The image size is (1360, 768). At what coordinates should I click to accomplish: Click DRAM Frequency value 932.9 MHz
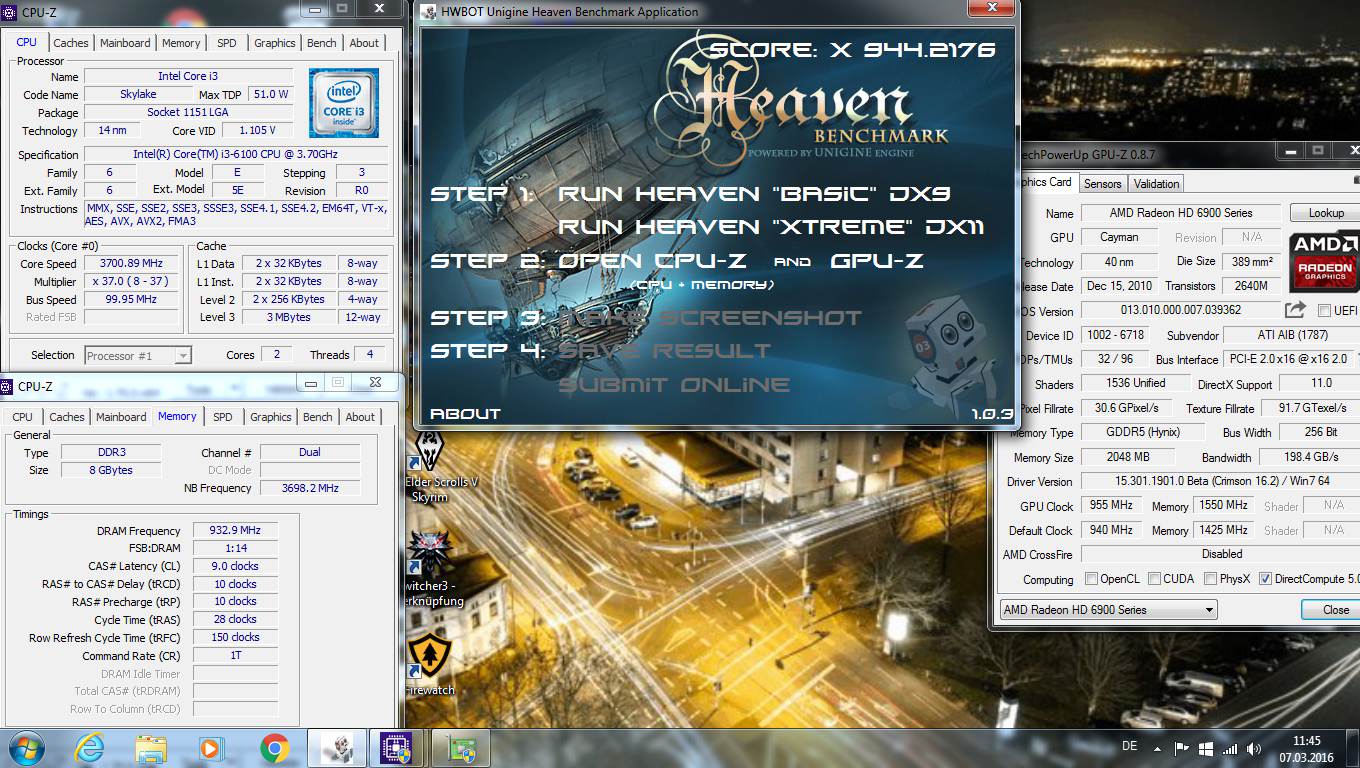236,531
